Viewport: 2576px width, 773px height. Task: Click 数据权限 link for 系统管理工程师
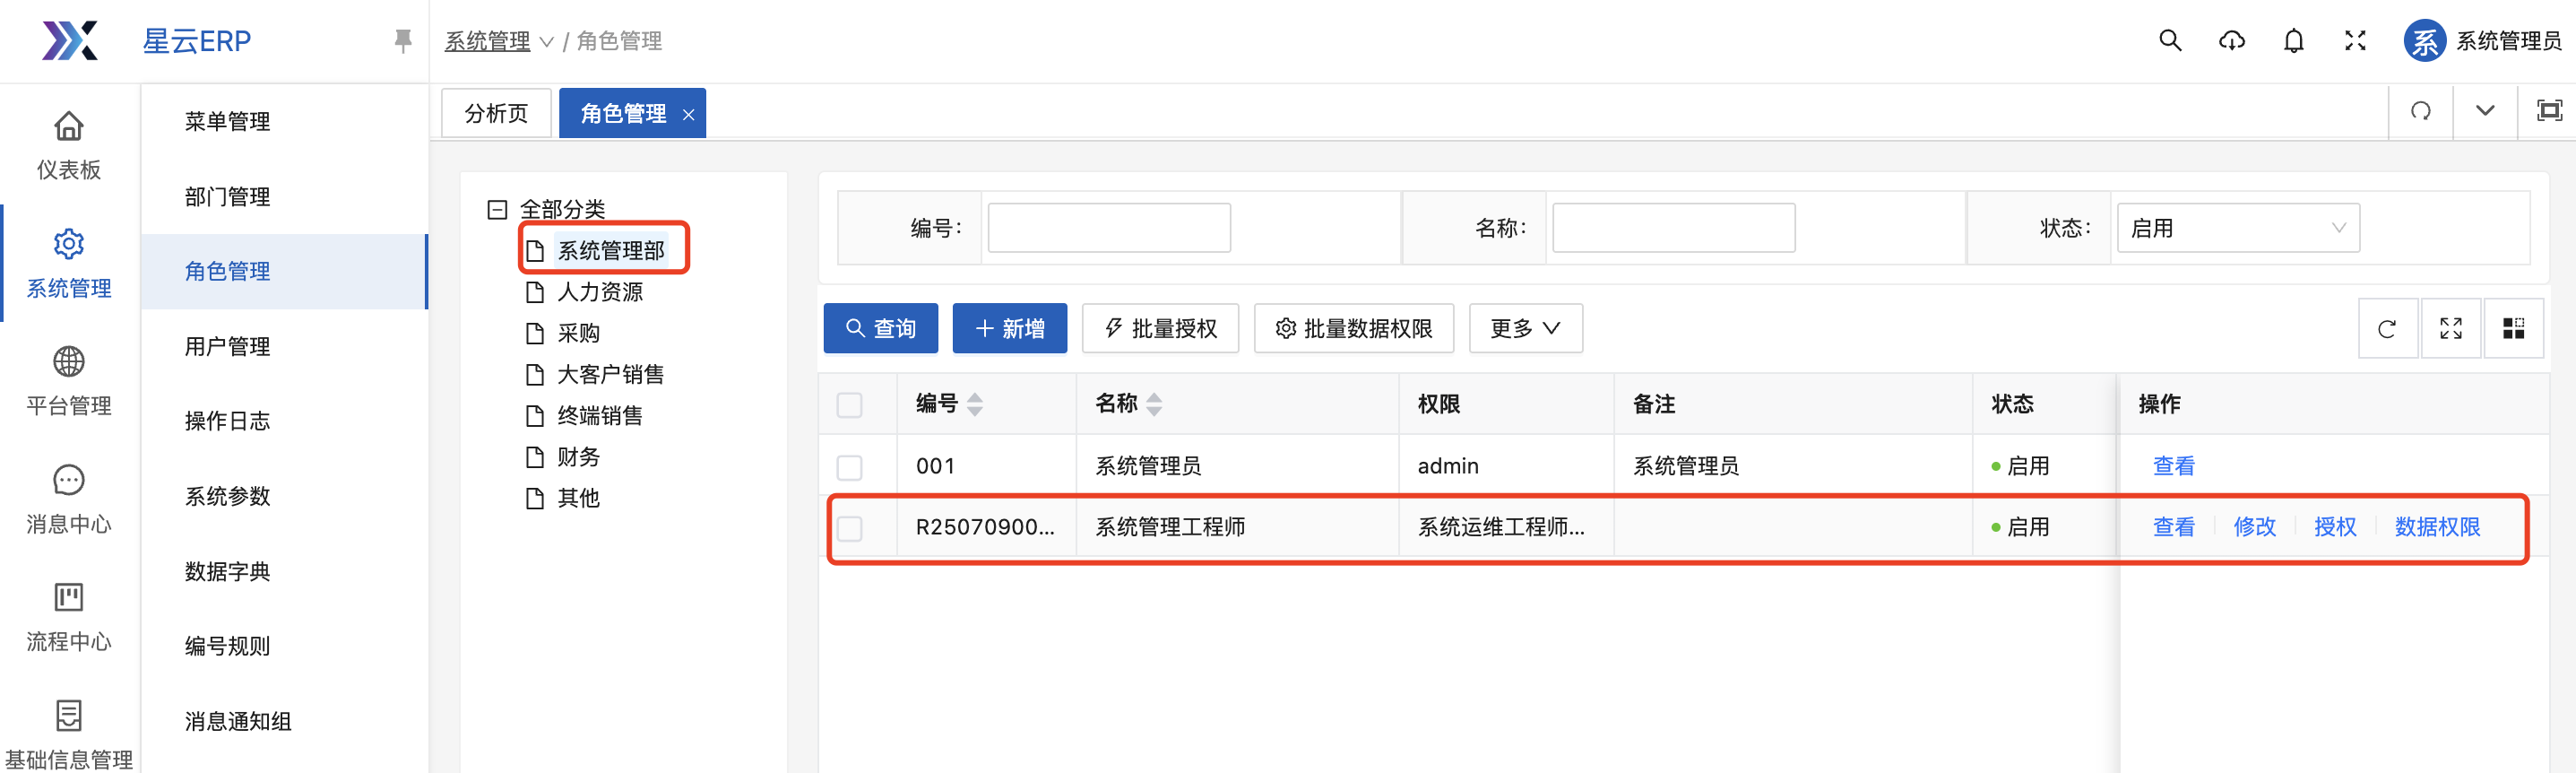coord(2436,527)
